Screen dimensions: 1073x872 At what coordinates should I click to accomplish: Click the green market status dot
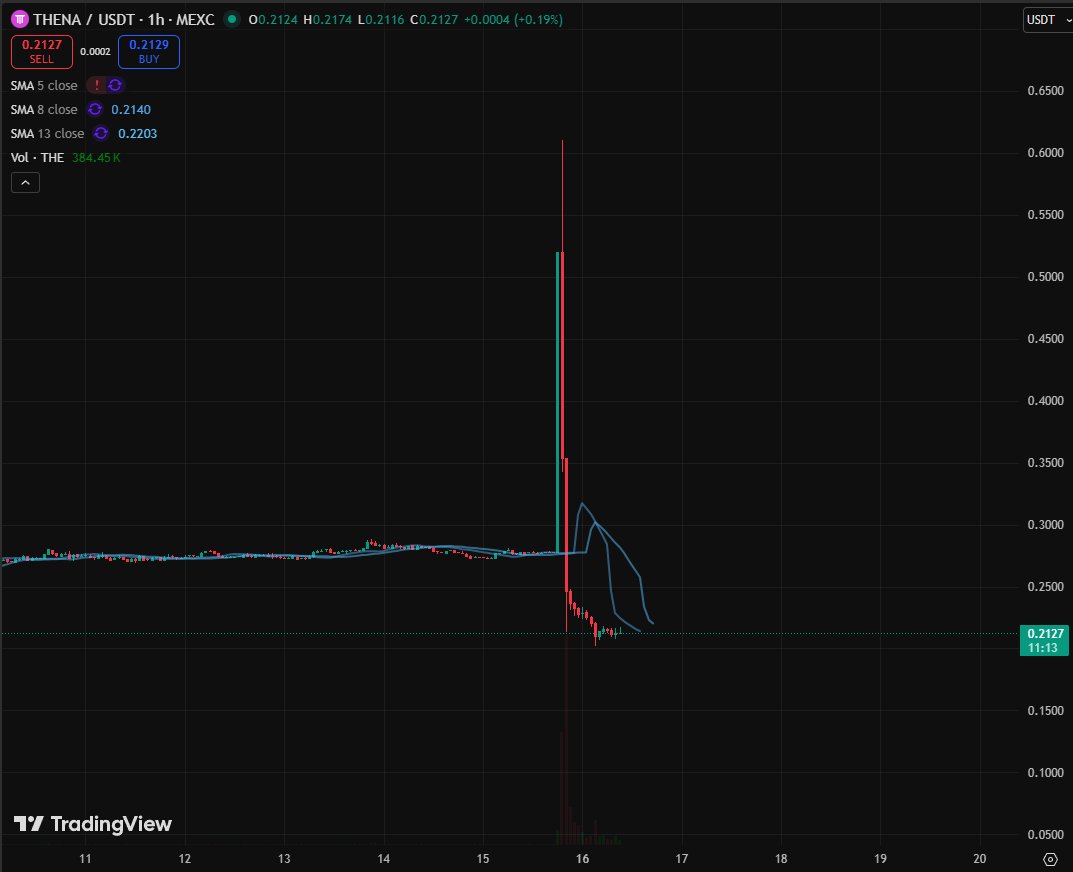(232, 19)
